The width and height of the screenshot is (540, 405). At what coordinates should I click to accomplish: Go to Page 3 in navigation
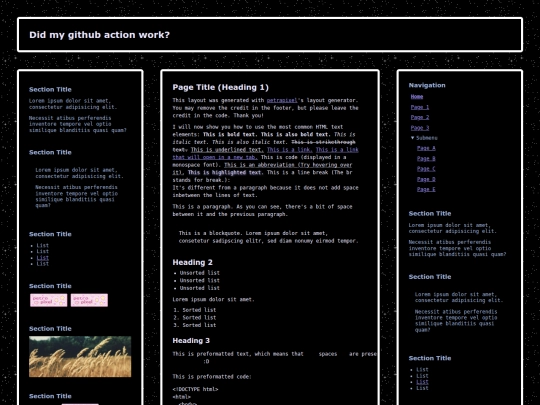420,128
